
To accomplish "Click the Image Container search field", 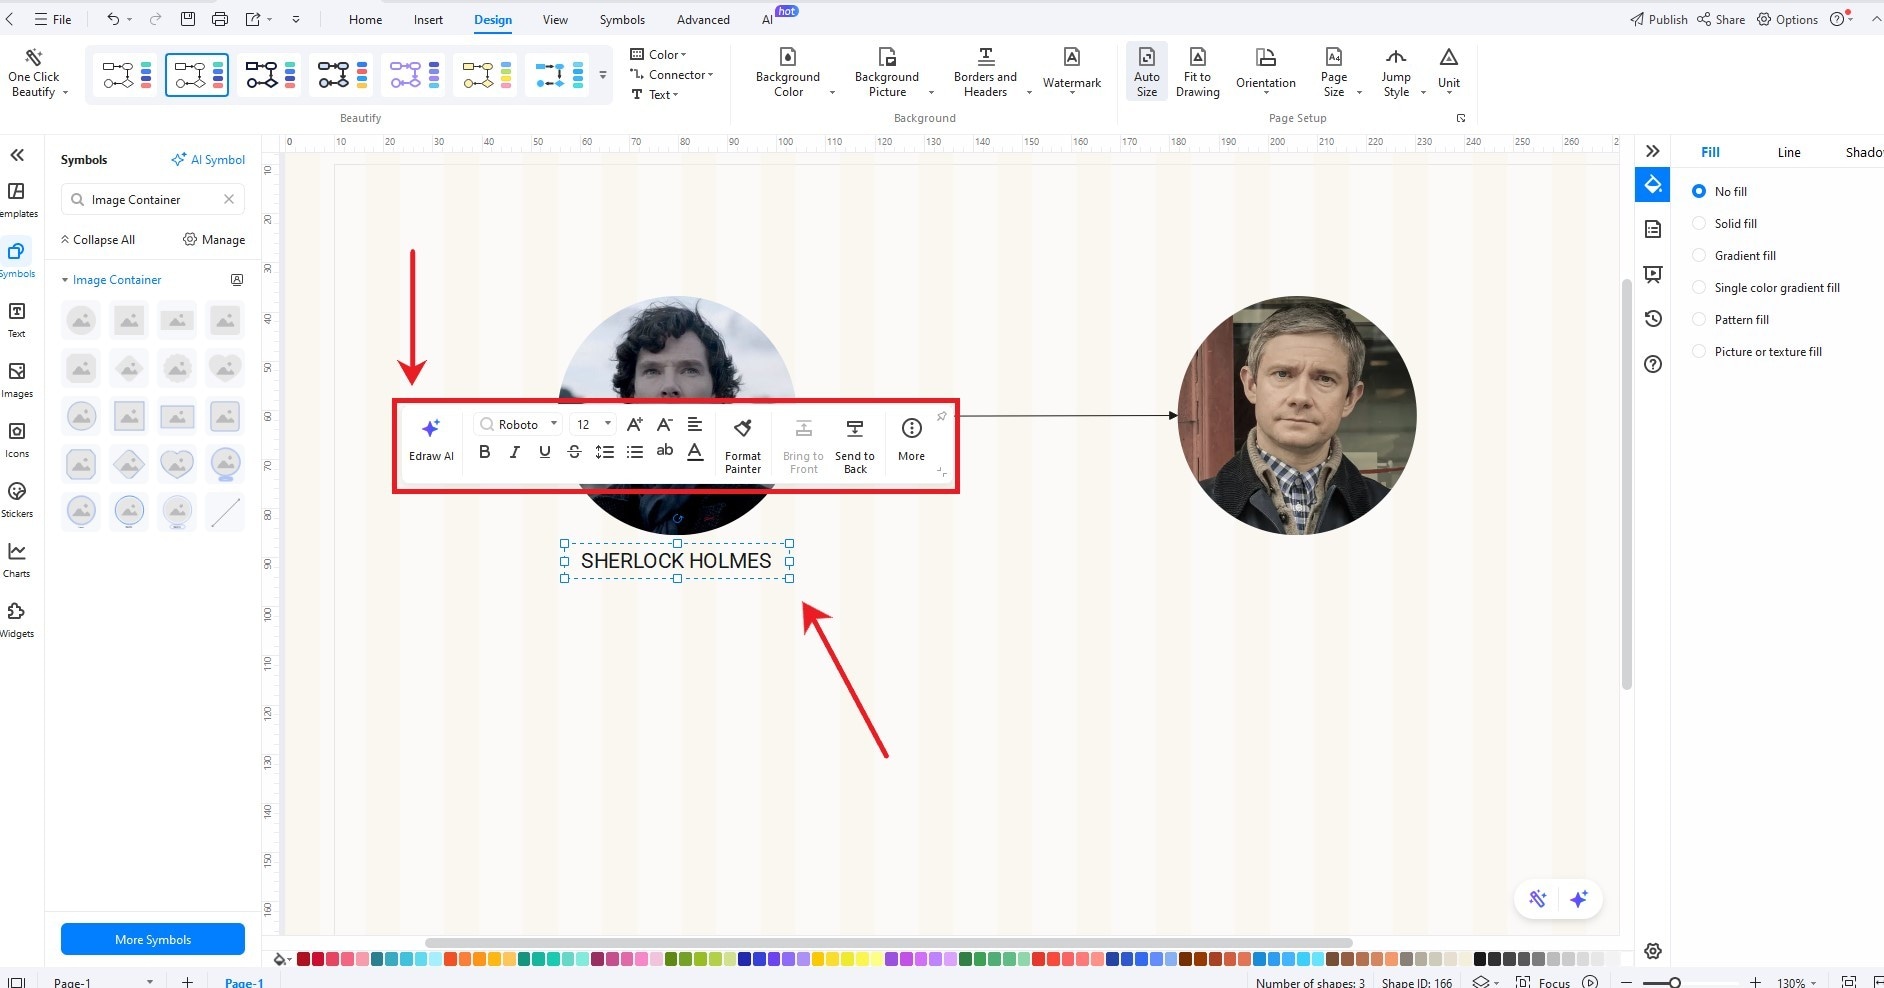I will (153, 199).
